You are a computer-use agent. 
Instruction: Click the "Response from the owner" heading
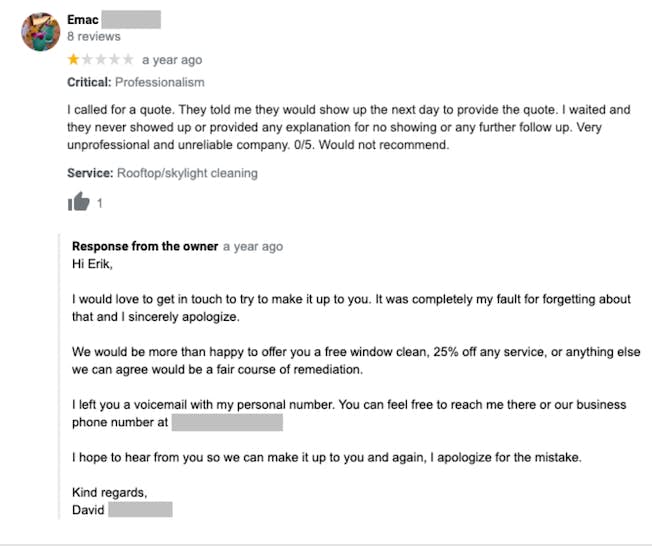tap(145, 246)
